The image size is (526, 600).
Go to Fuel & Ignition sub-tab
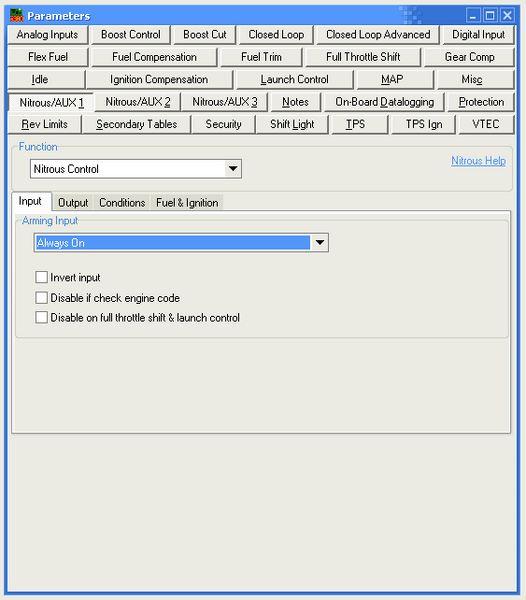click(x=187, y=202)
